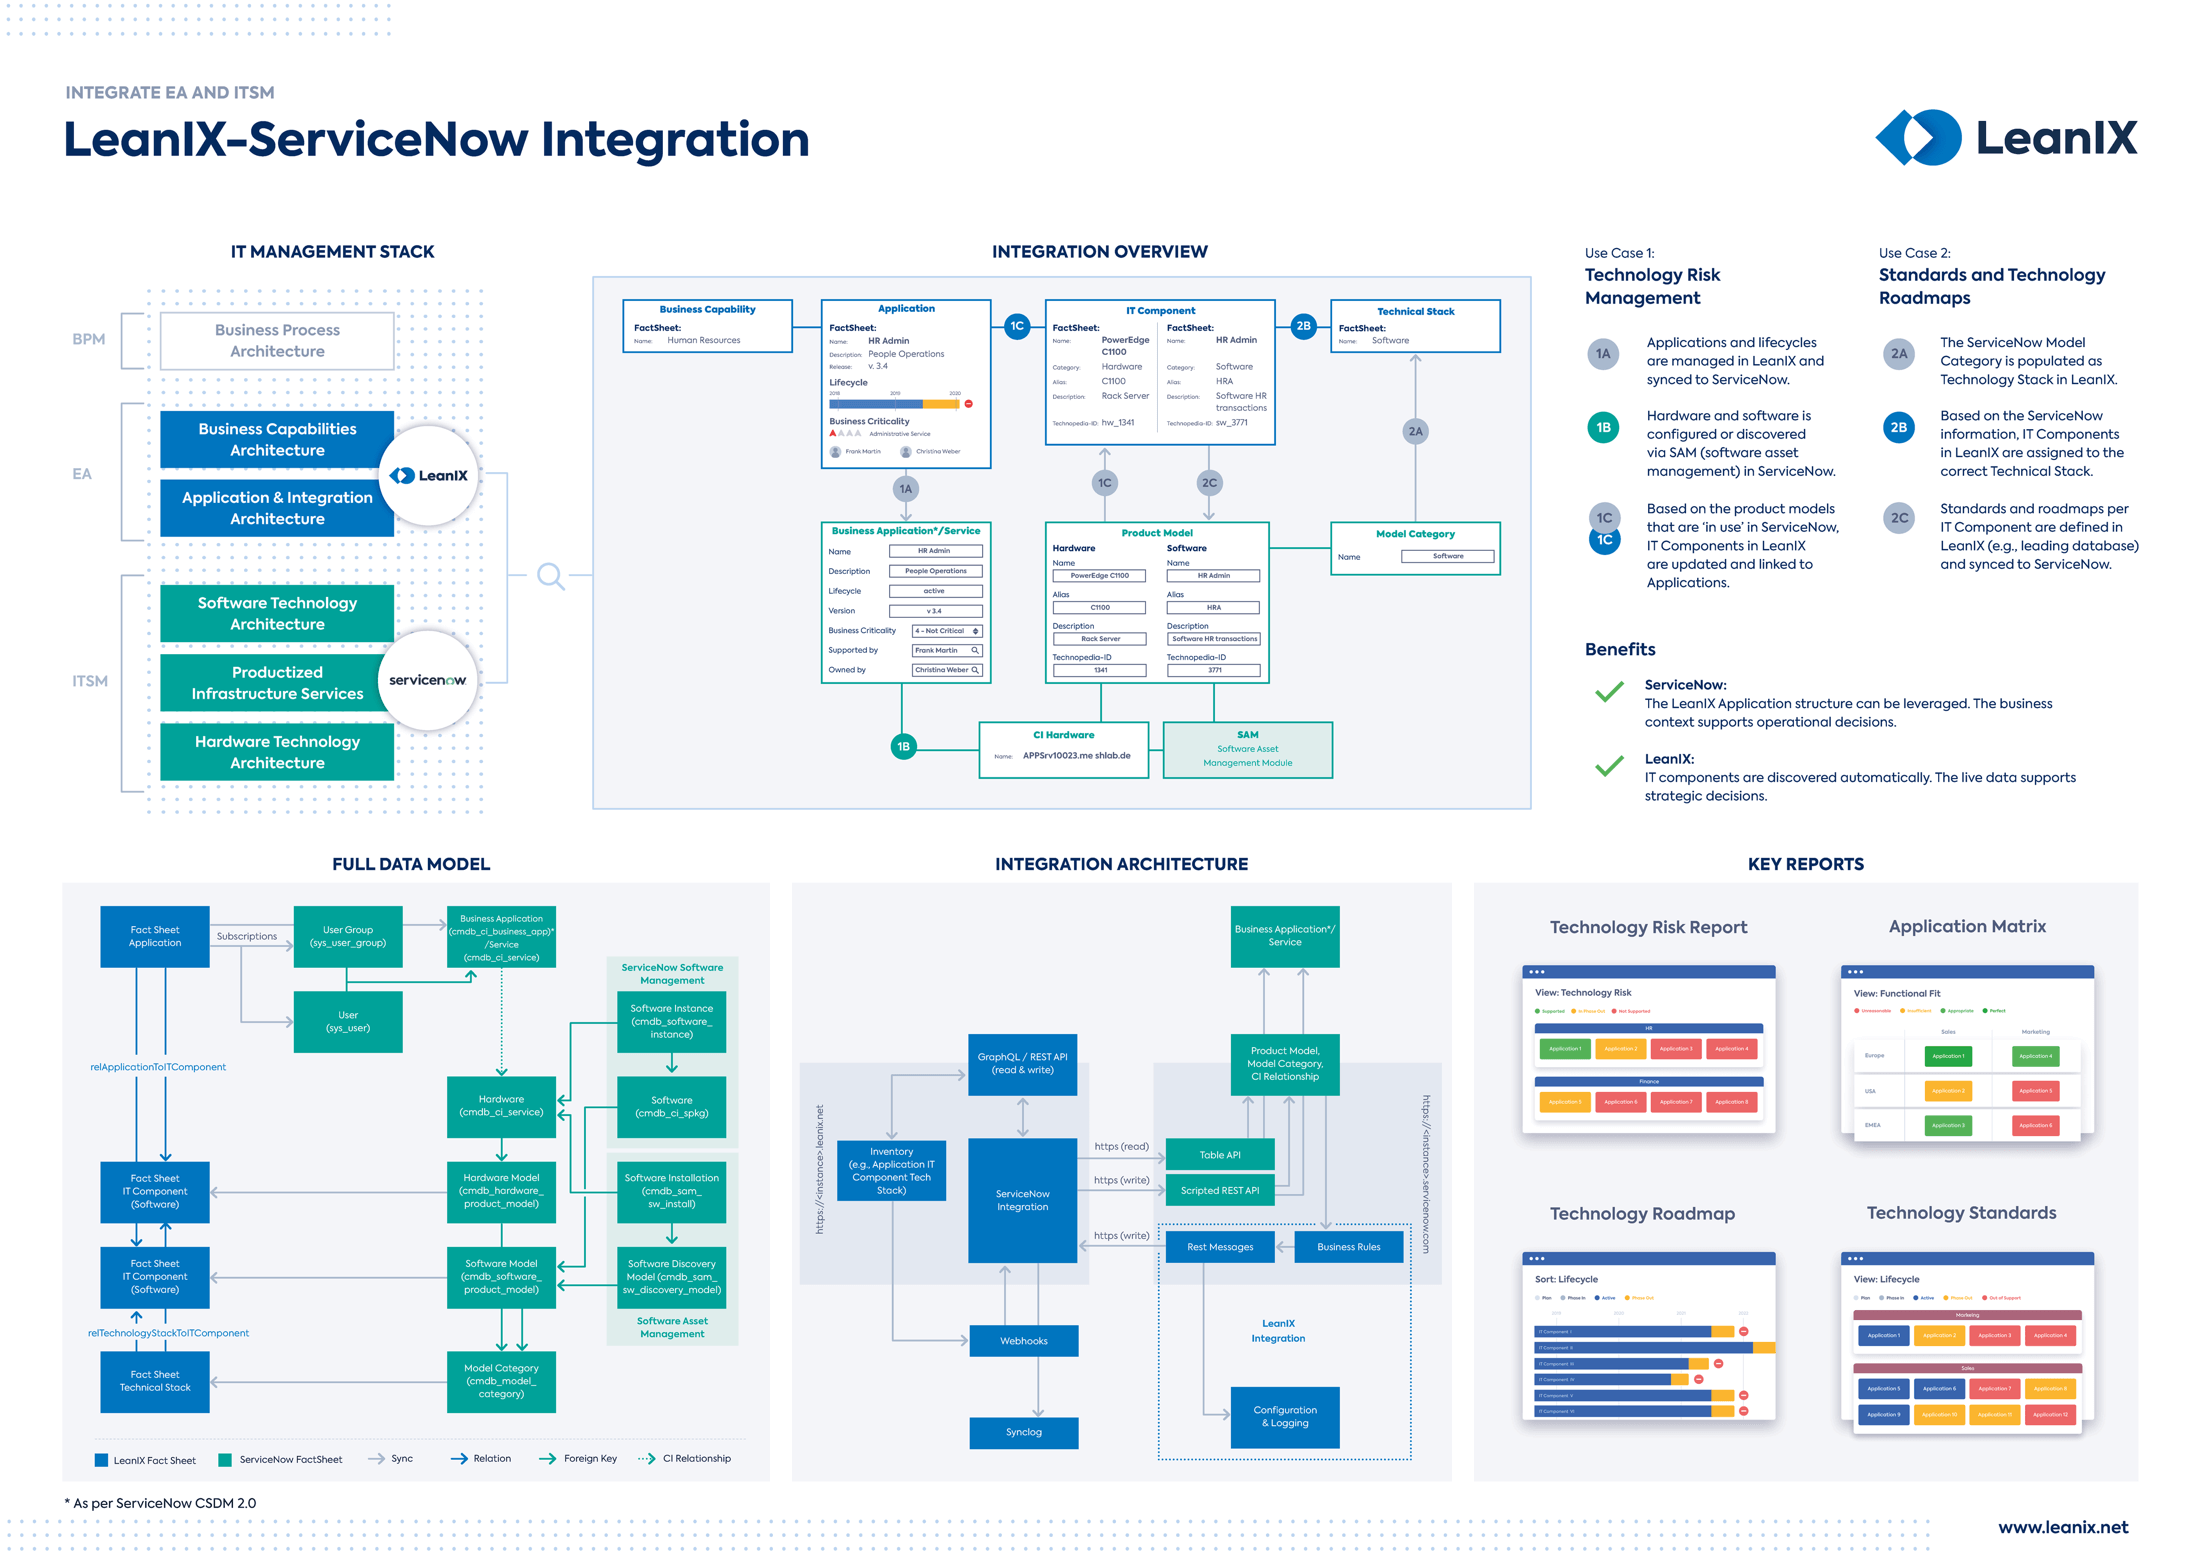Viewport: 2204px width, 1558px height.
Task: Click the green checkmark beside LeanIX benefit
Action: tap(1609, 766)
